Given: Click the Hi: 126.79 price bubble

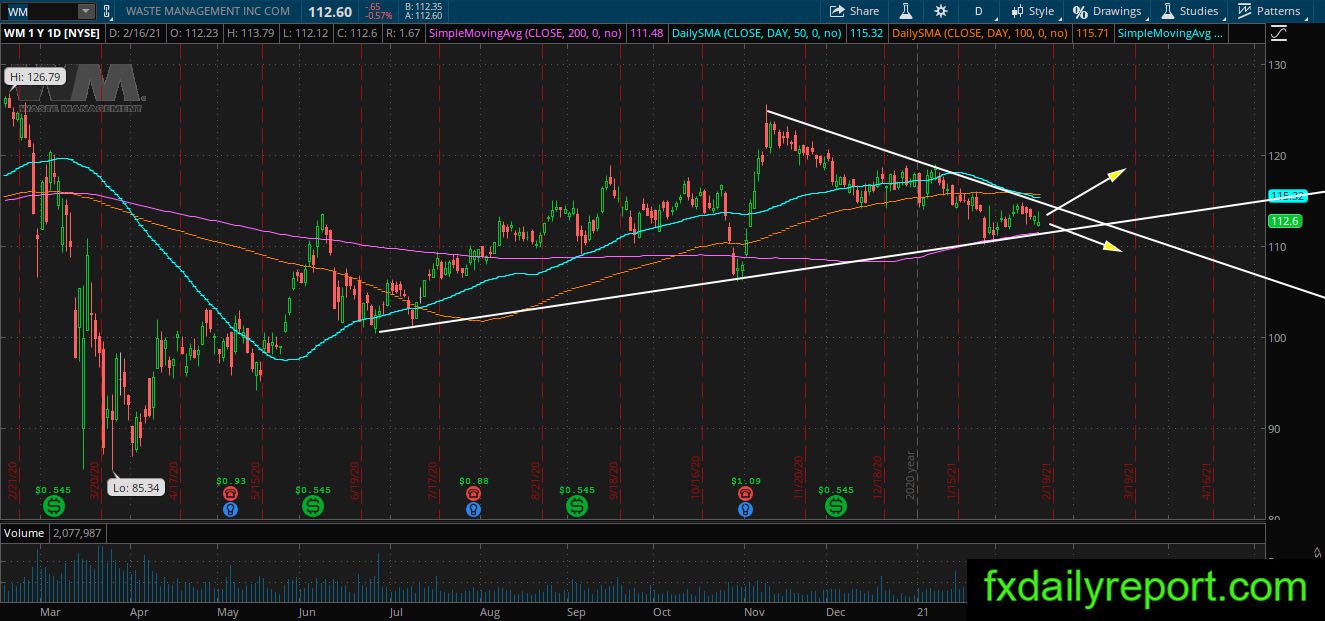Looking at the screenshot, I should coord(35,76).
